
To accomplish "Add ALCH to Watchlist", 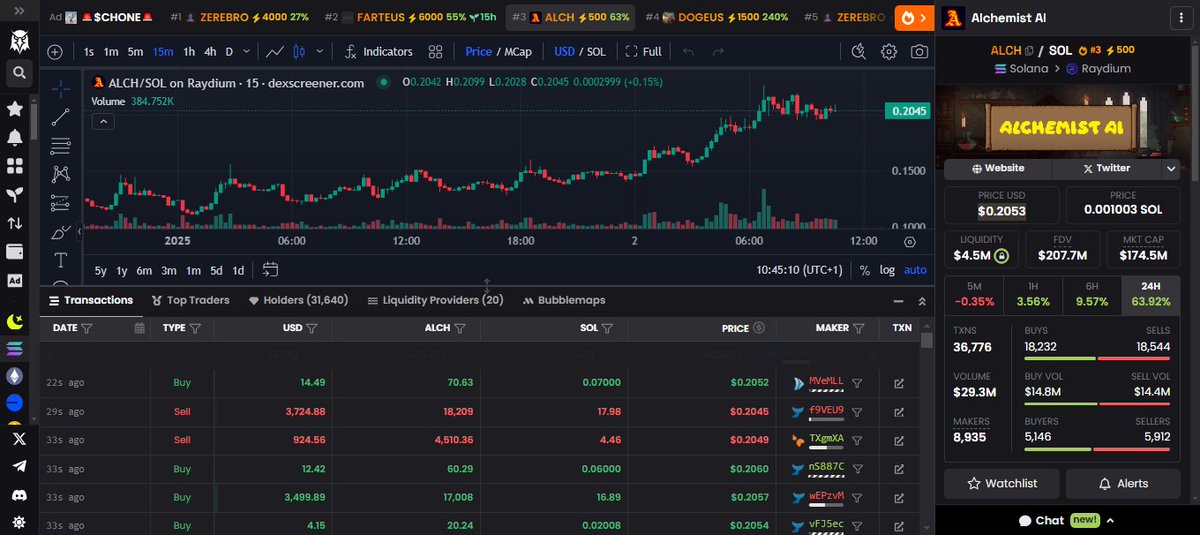I will 1002,483.
